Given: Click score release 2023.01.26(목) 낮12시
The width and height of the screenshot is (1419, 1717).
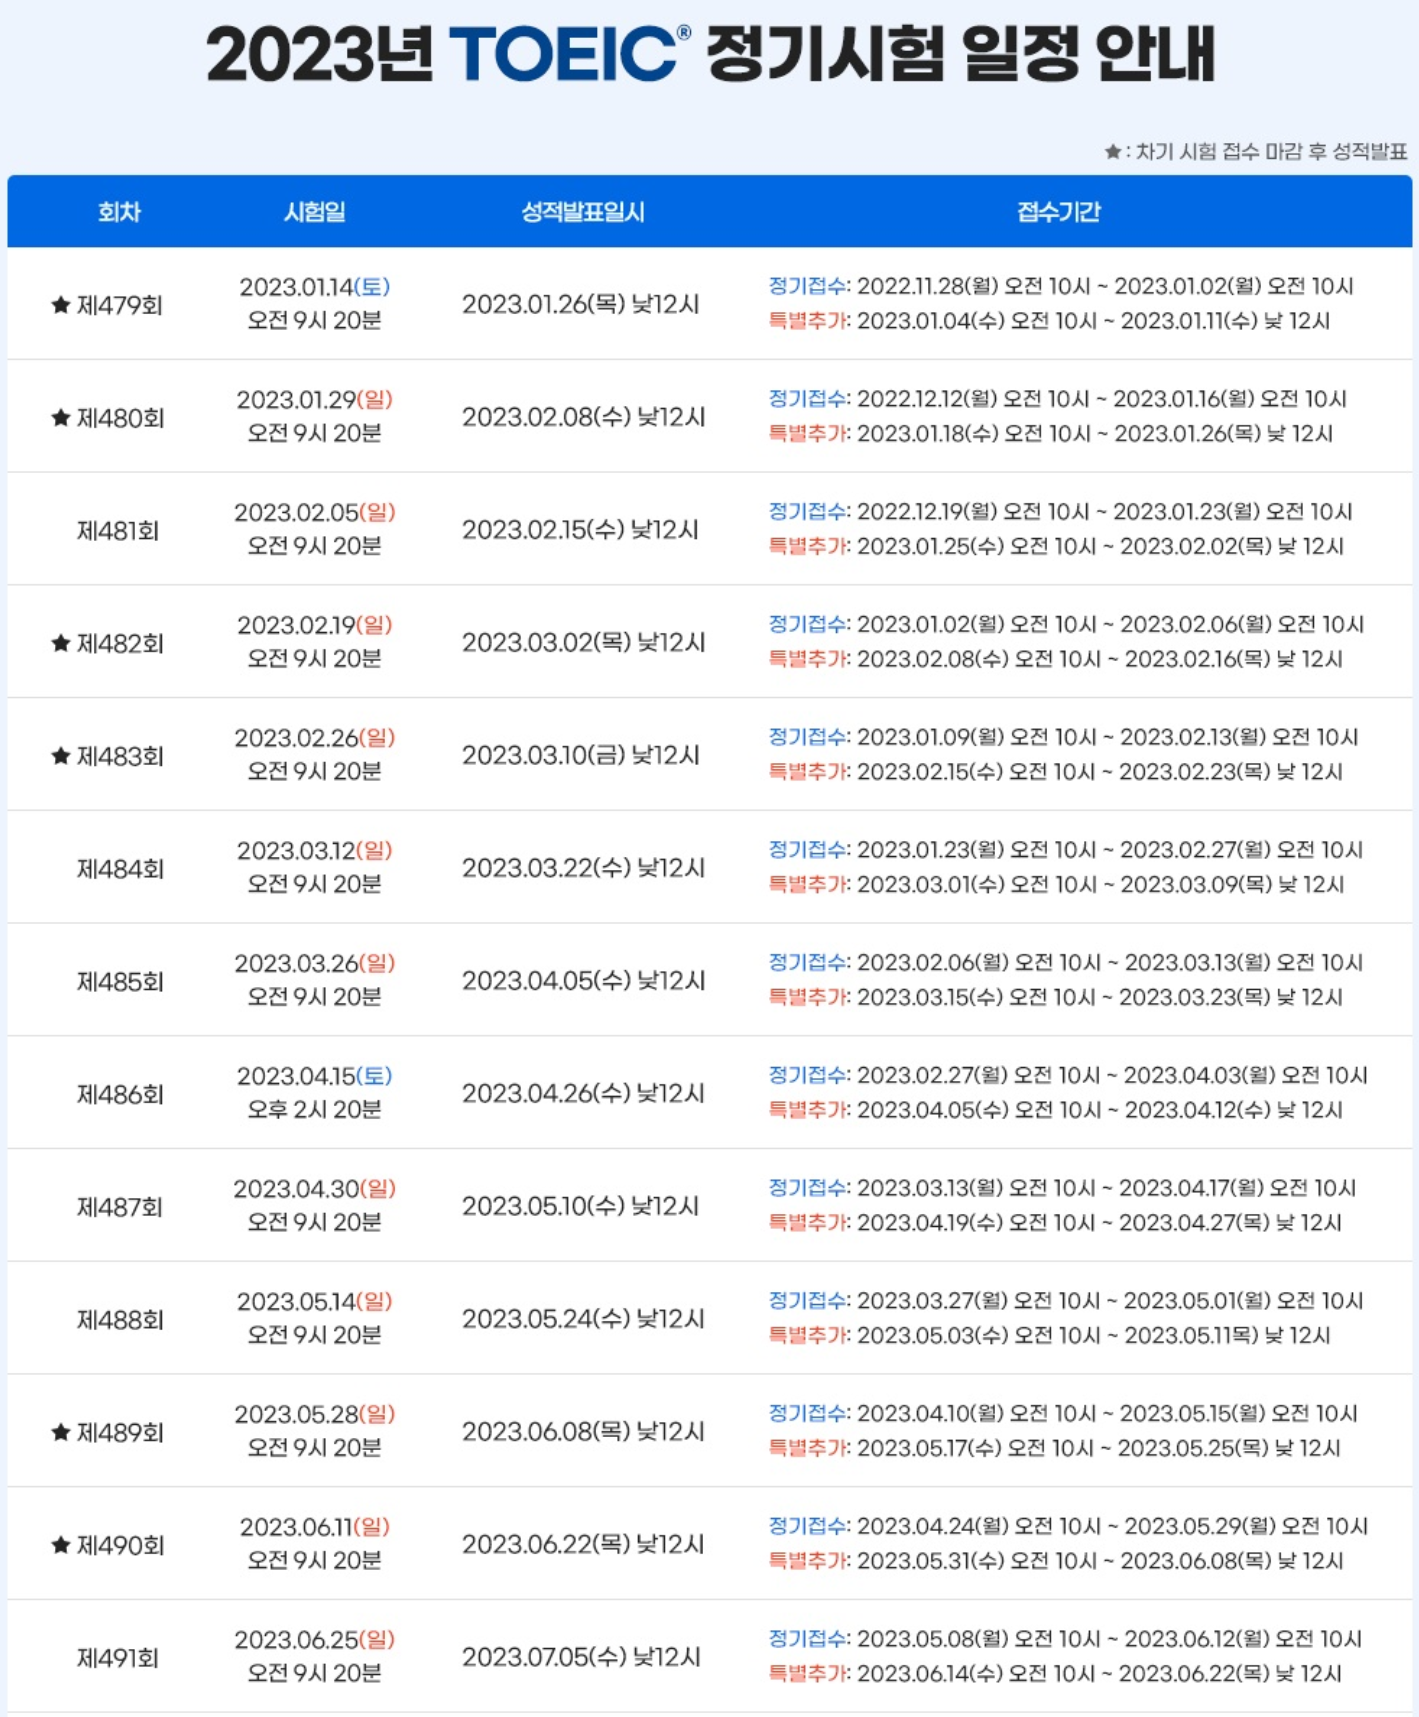Looking at the screenshot, I should tap(581, 305).
